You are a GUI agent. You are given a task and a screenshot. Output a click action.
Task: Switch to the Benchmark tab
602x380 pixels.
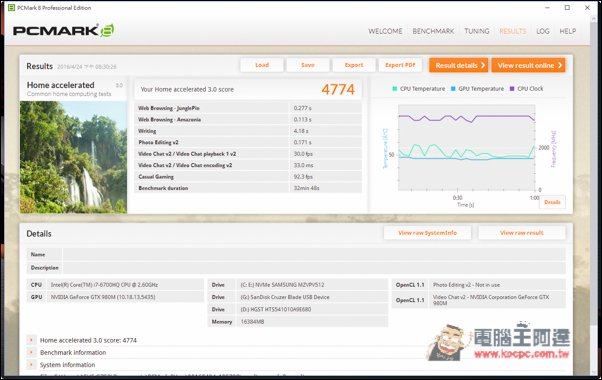pyautogui.click(x=433, y=31)
